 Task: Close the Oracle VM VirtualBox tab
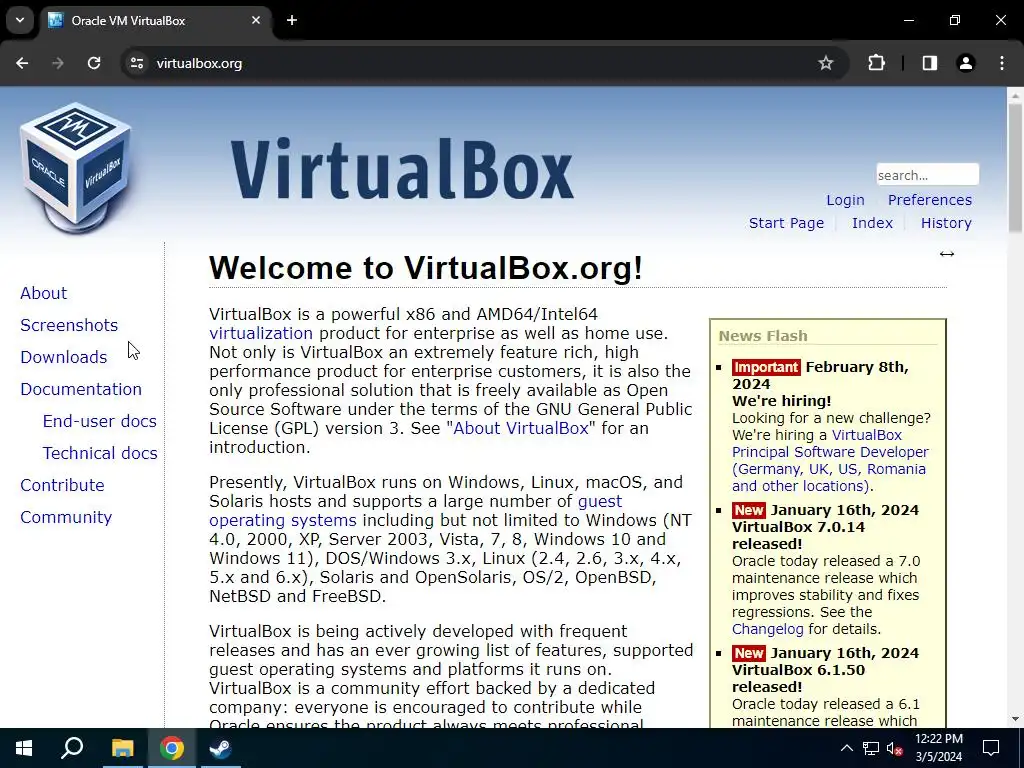point(255,20)
